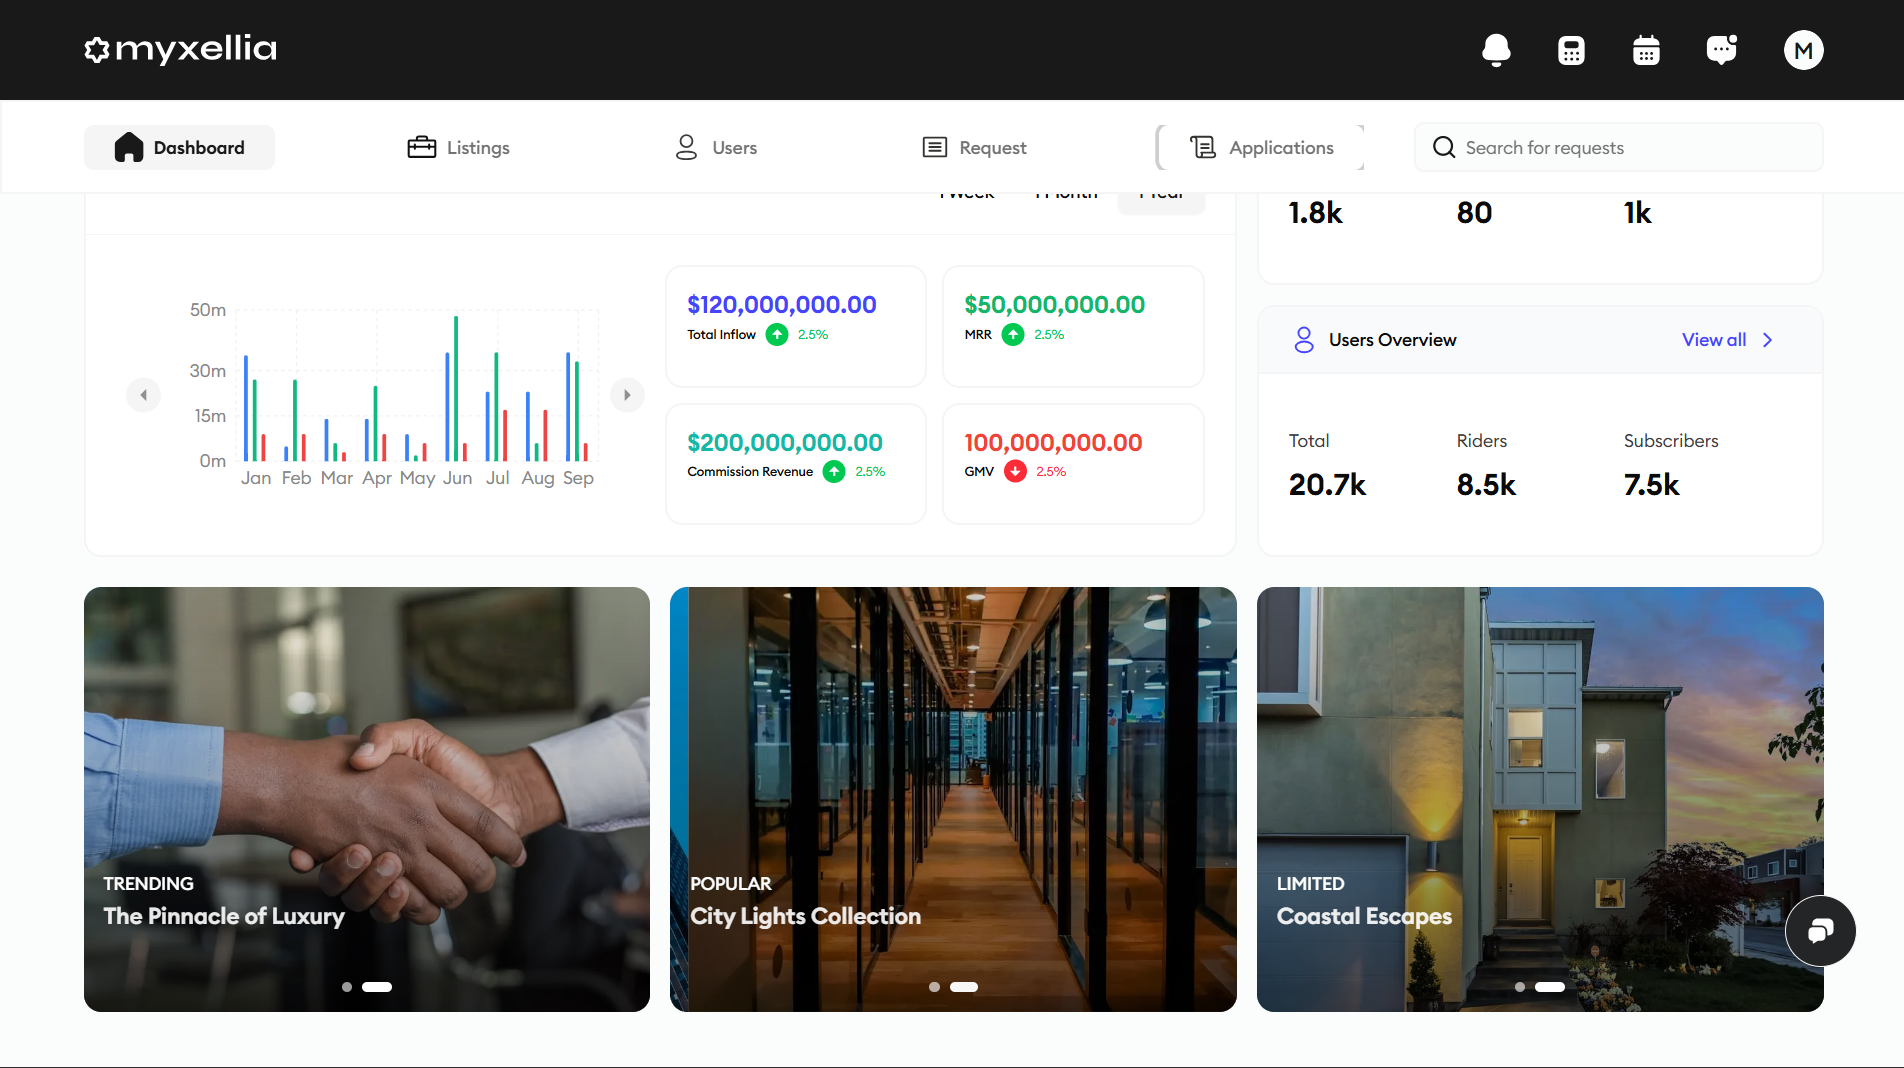Open the Request tab

click(x=974, y=147)
